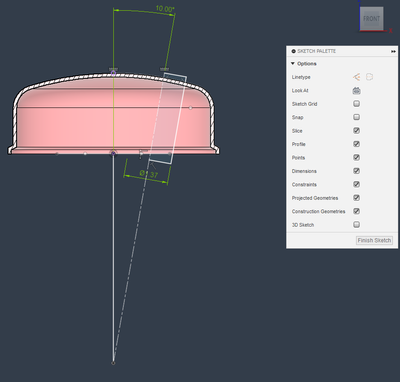
Task: Click the Look At icon
Action: 356,91
